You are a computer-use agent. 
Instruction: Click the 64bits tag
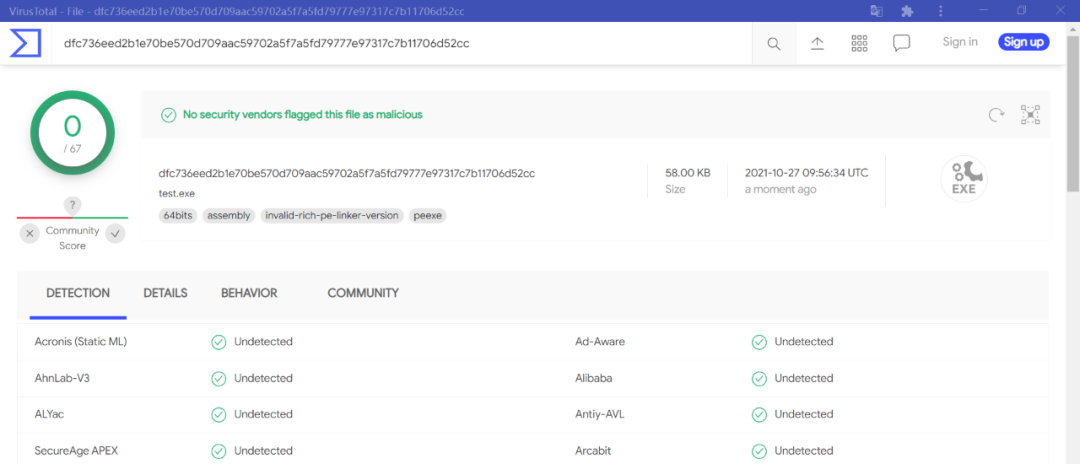[x=178, y=215]
